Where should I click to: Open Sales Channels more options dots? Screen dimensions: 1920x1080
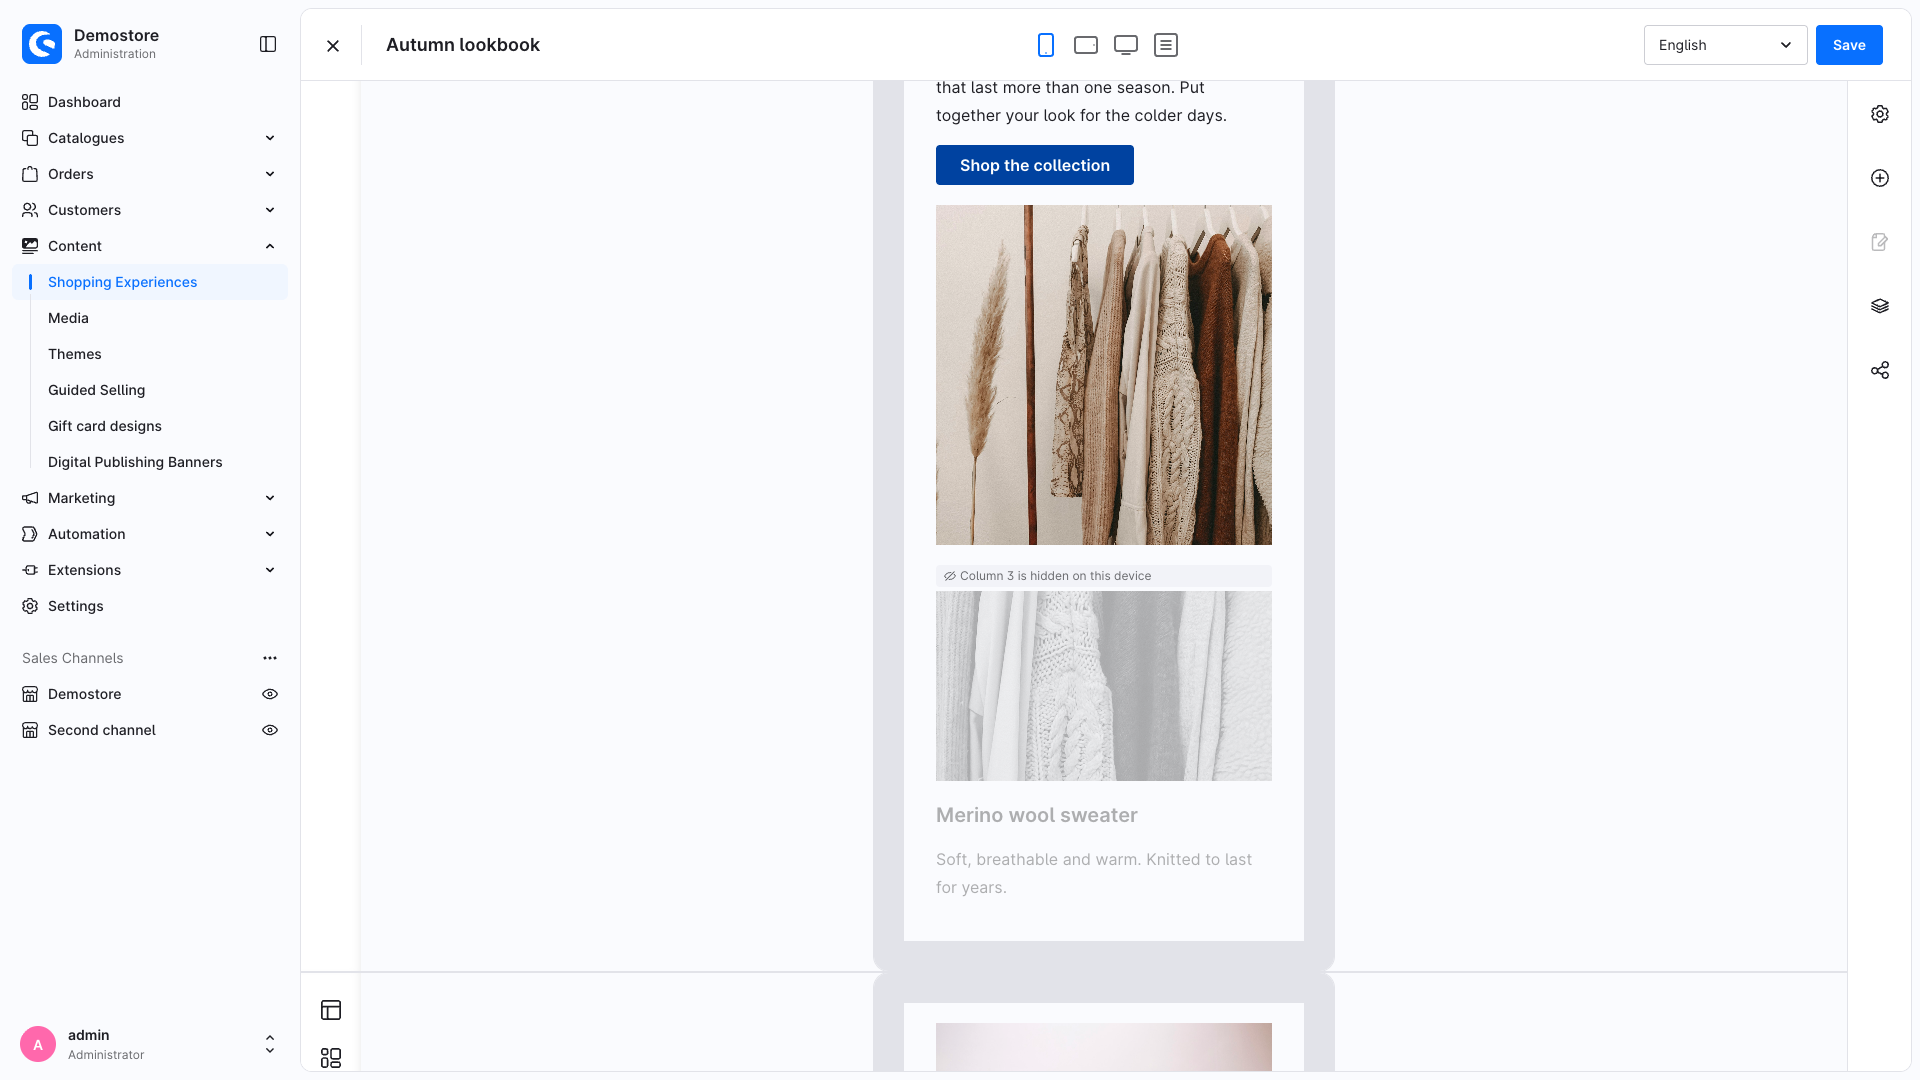(270, 658)
